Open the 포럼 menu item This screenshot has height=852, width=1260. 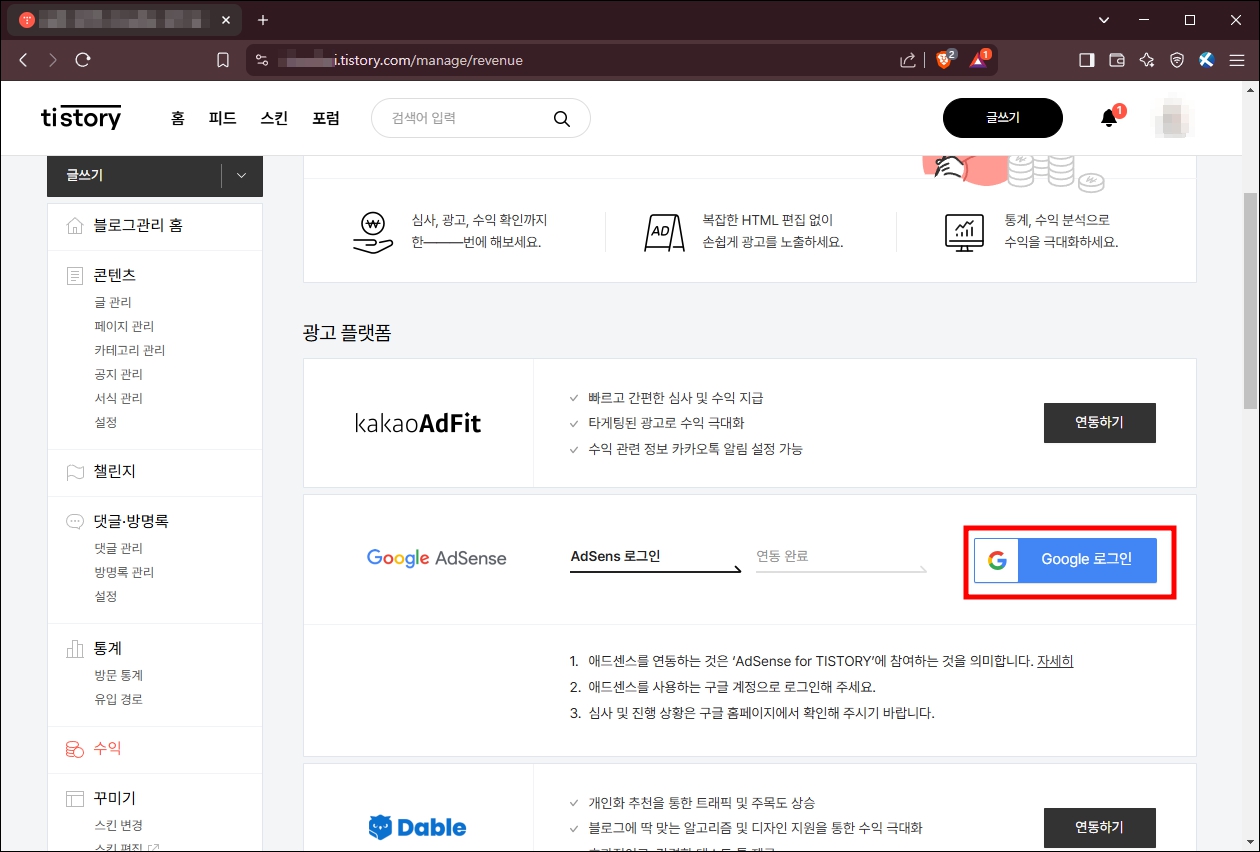coord(327,117)
